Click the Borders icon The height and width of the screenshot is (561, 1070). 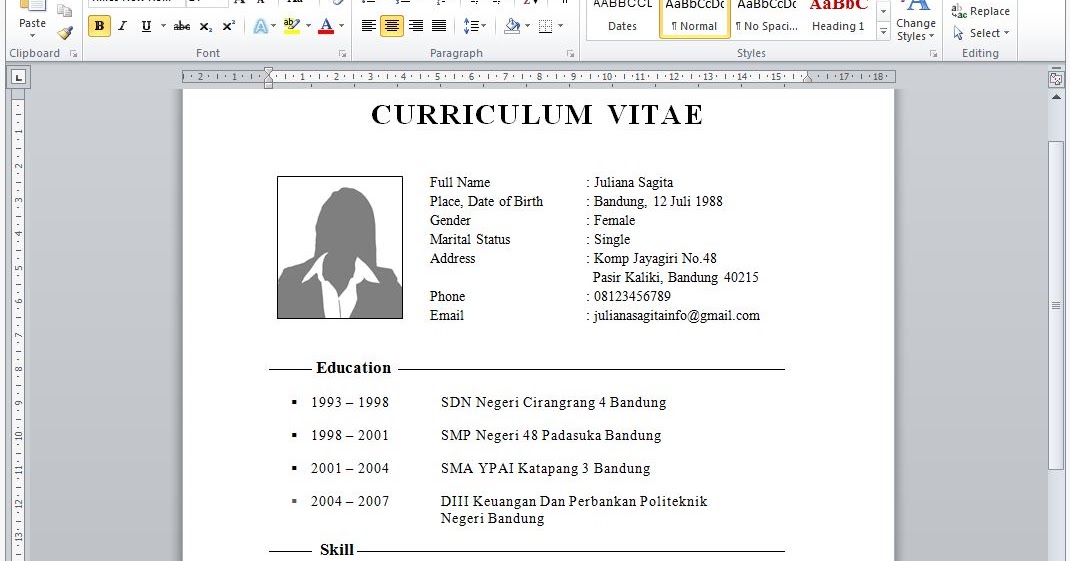click(545, 26)
